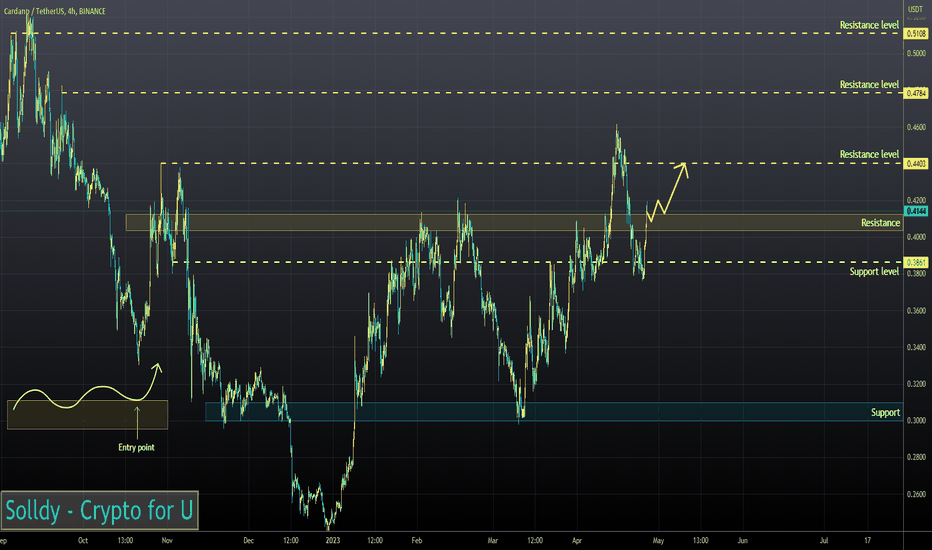Select the Resistance level text beside 0.5108
This screenshot has height=550, width=932.
click(869, 25)
